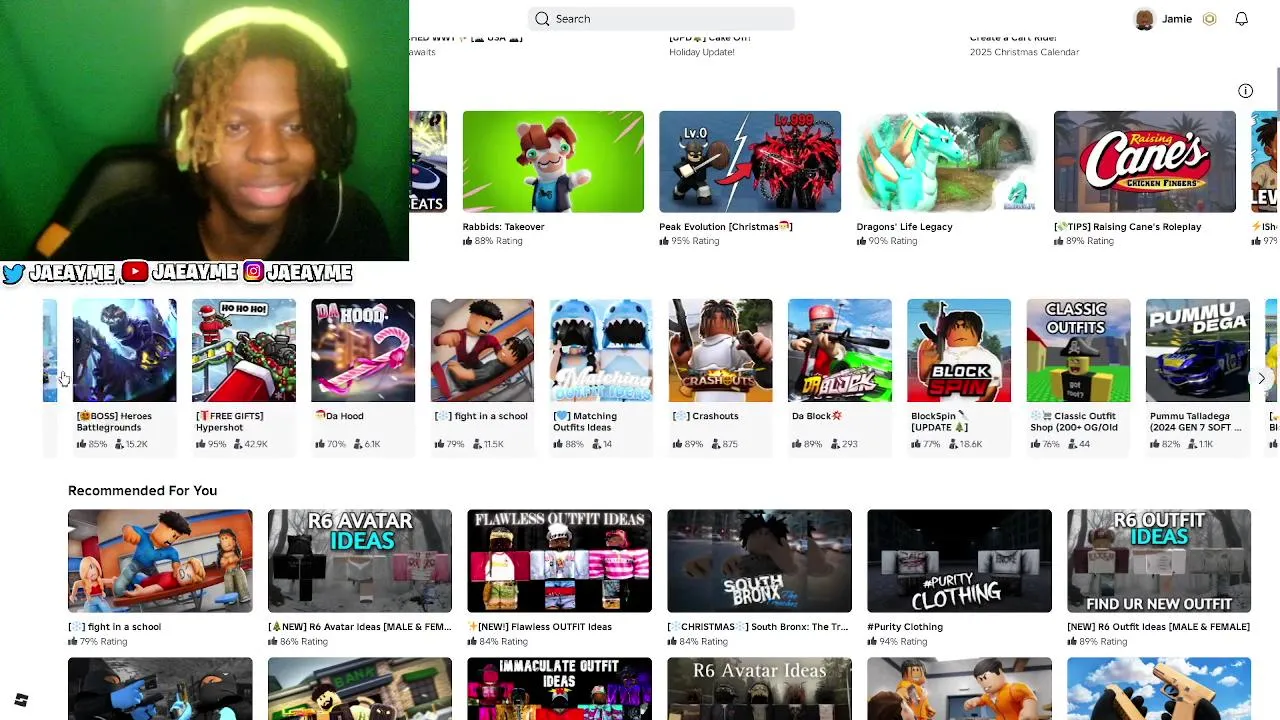This screenshot has height=720, width=1280.
Task: Open Rabbids: Takeover thumbnail
Action: [x=553, y=162]
